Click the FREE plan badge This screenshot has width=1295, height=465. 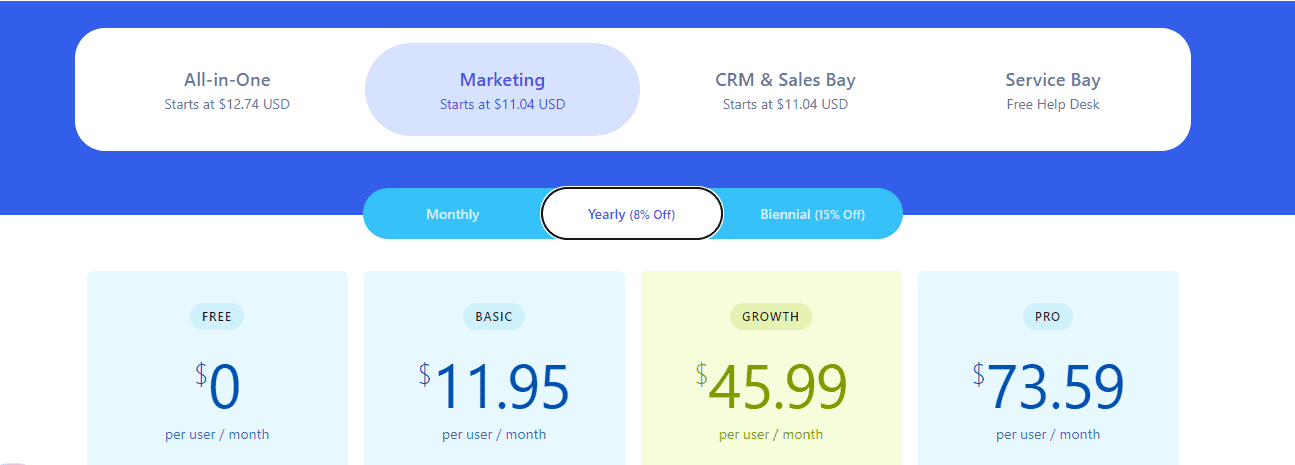tap(217, 317)
